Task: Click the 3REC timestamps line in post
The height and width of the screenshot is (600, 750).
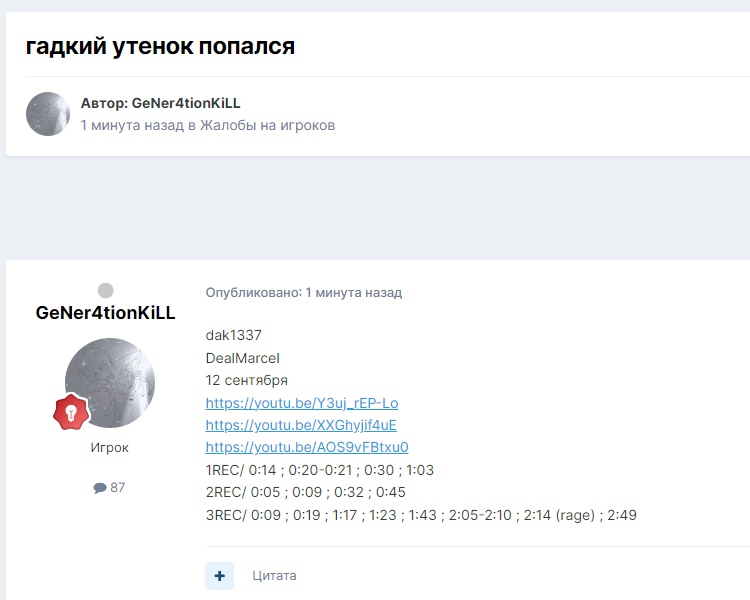Action: pyautogui.click(x=421, y=515)
